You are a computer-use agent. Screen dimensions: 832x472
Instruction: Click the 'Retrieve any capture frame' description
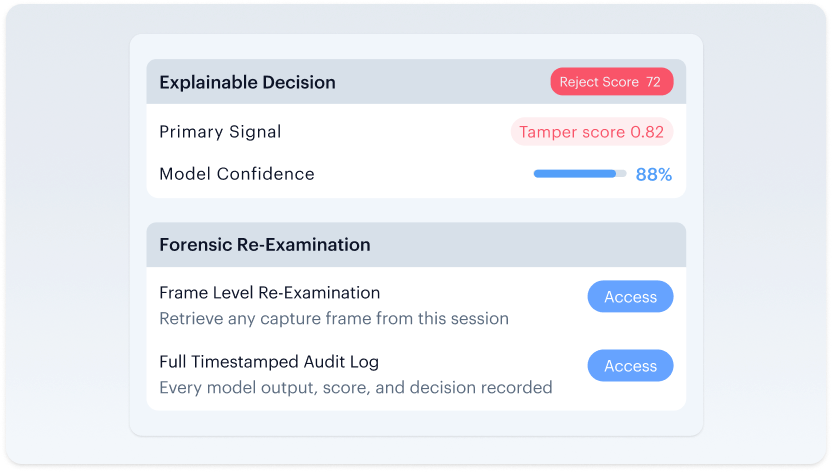pos(334,318)
